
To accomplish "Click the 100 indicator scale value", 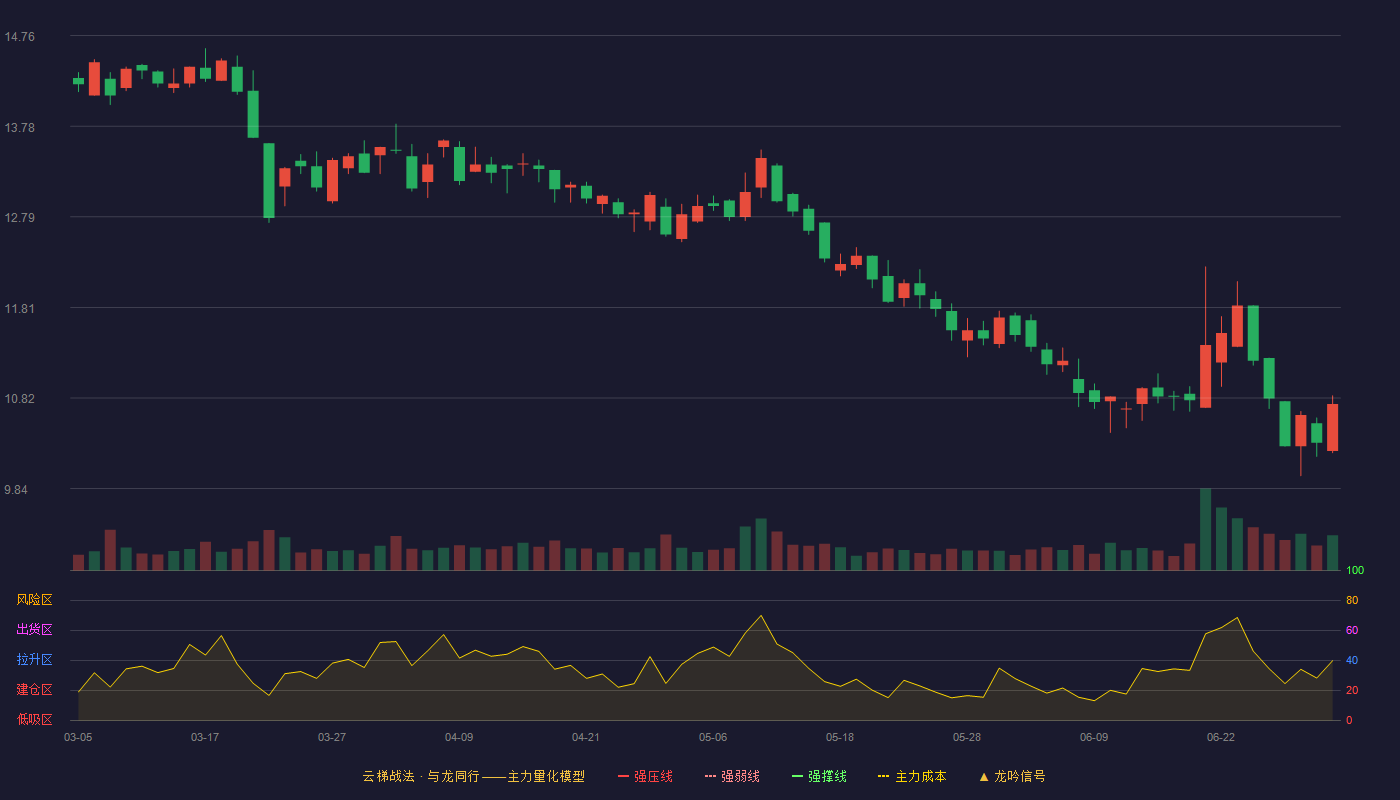I will (x=1355, y=570).
